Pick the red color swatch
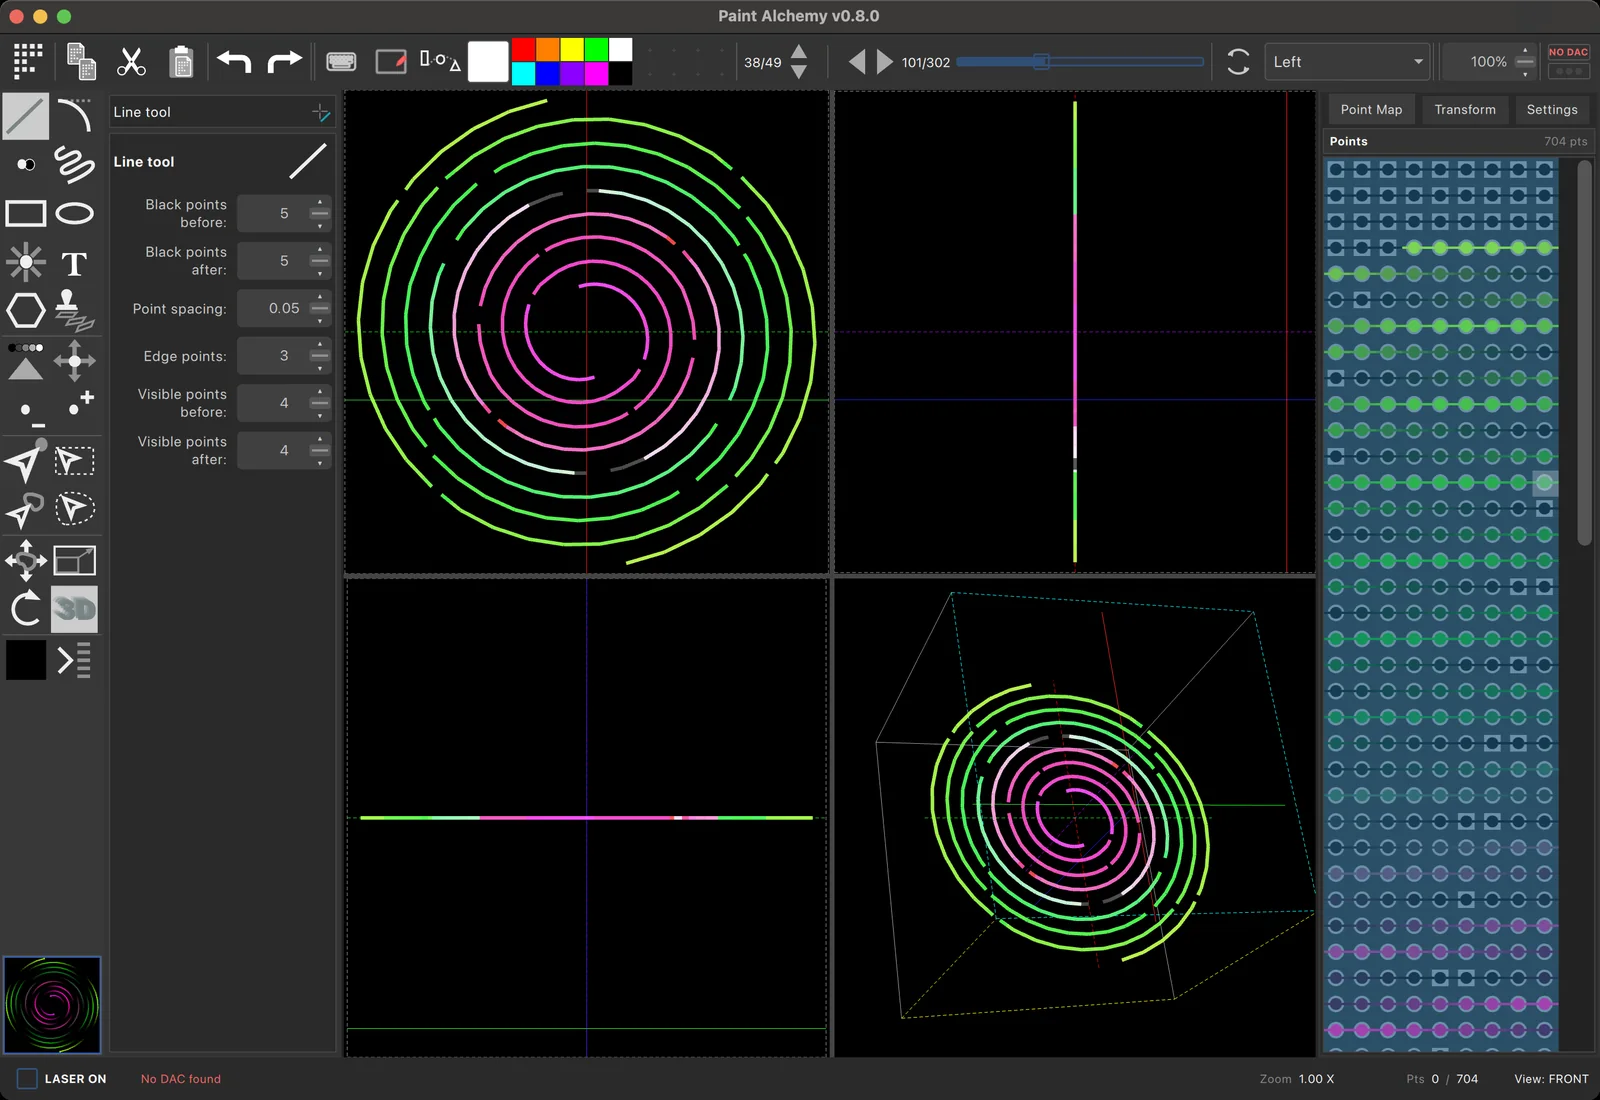 point(523,50)
